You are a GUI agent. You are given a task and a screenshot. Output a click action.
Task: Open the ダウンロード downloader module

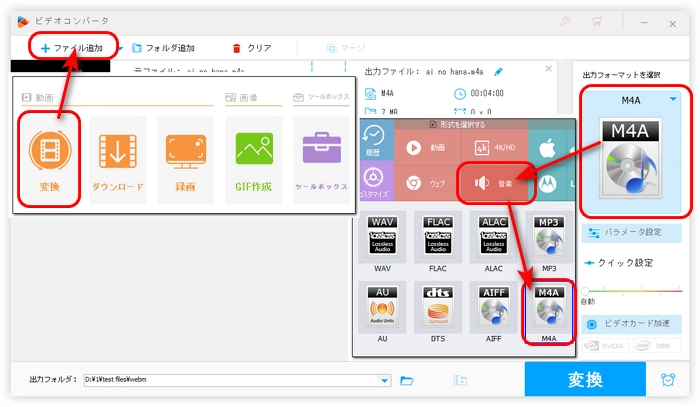click(x=117, y=160)
